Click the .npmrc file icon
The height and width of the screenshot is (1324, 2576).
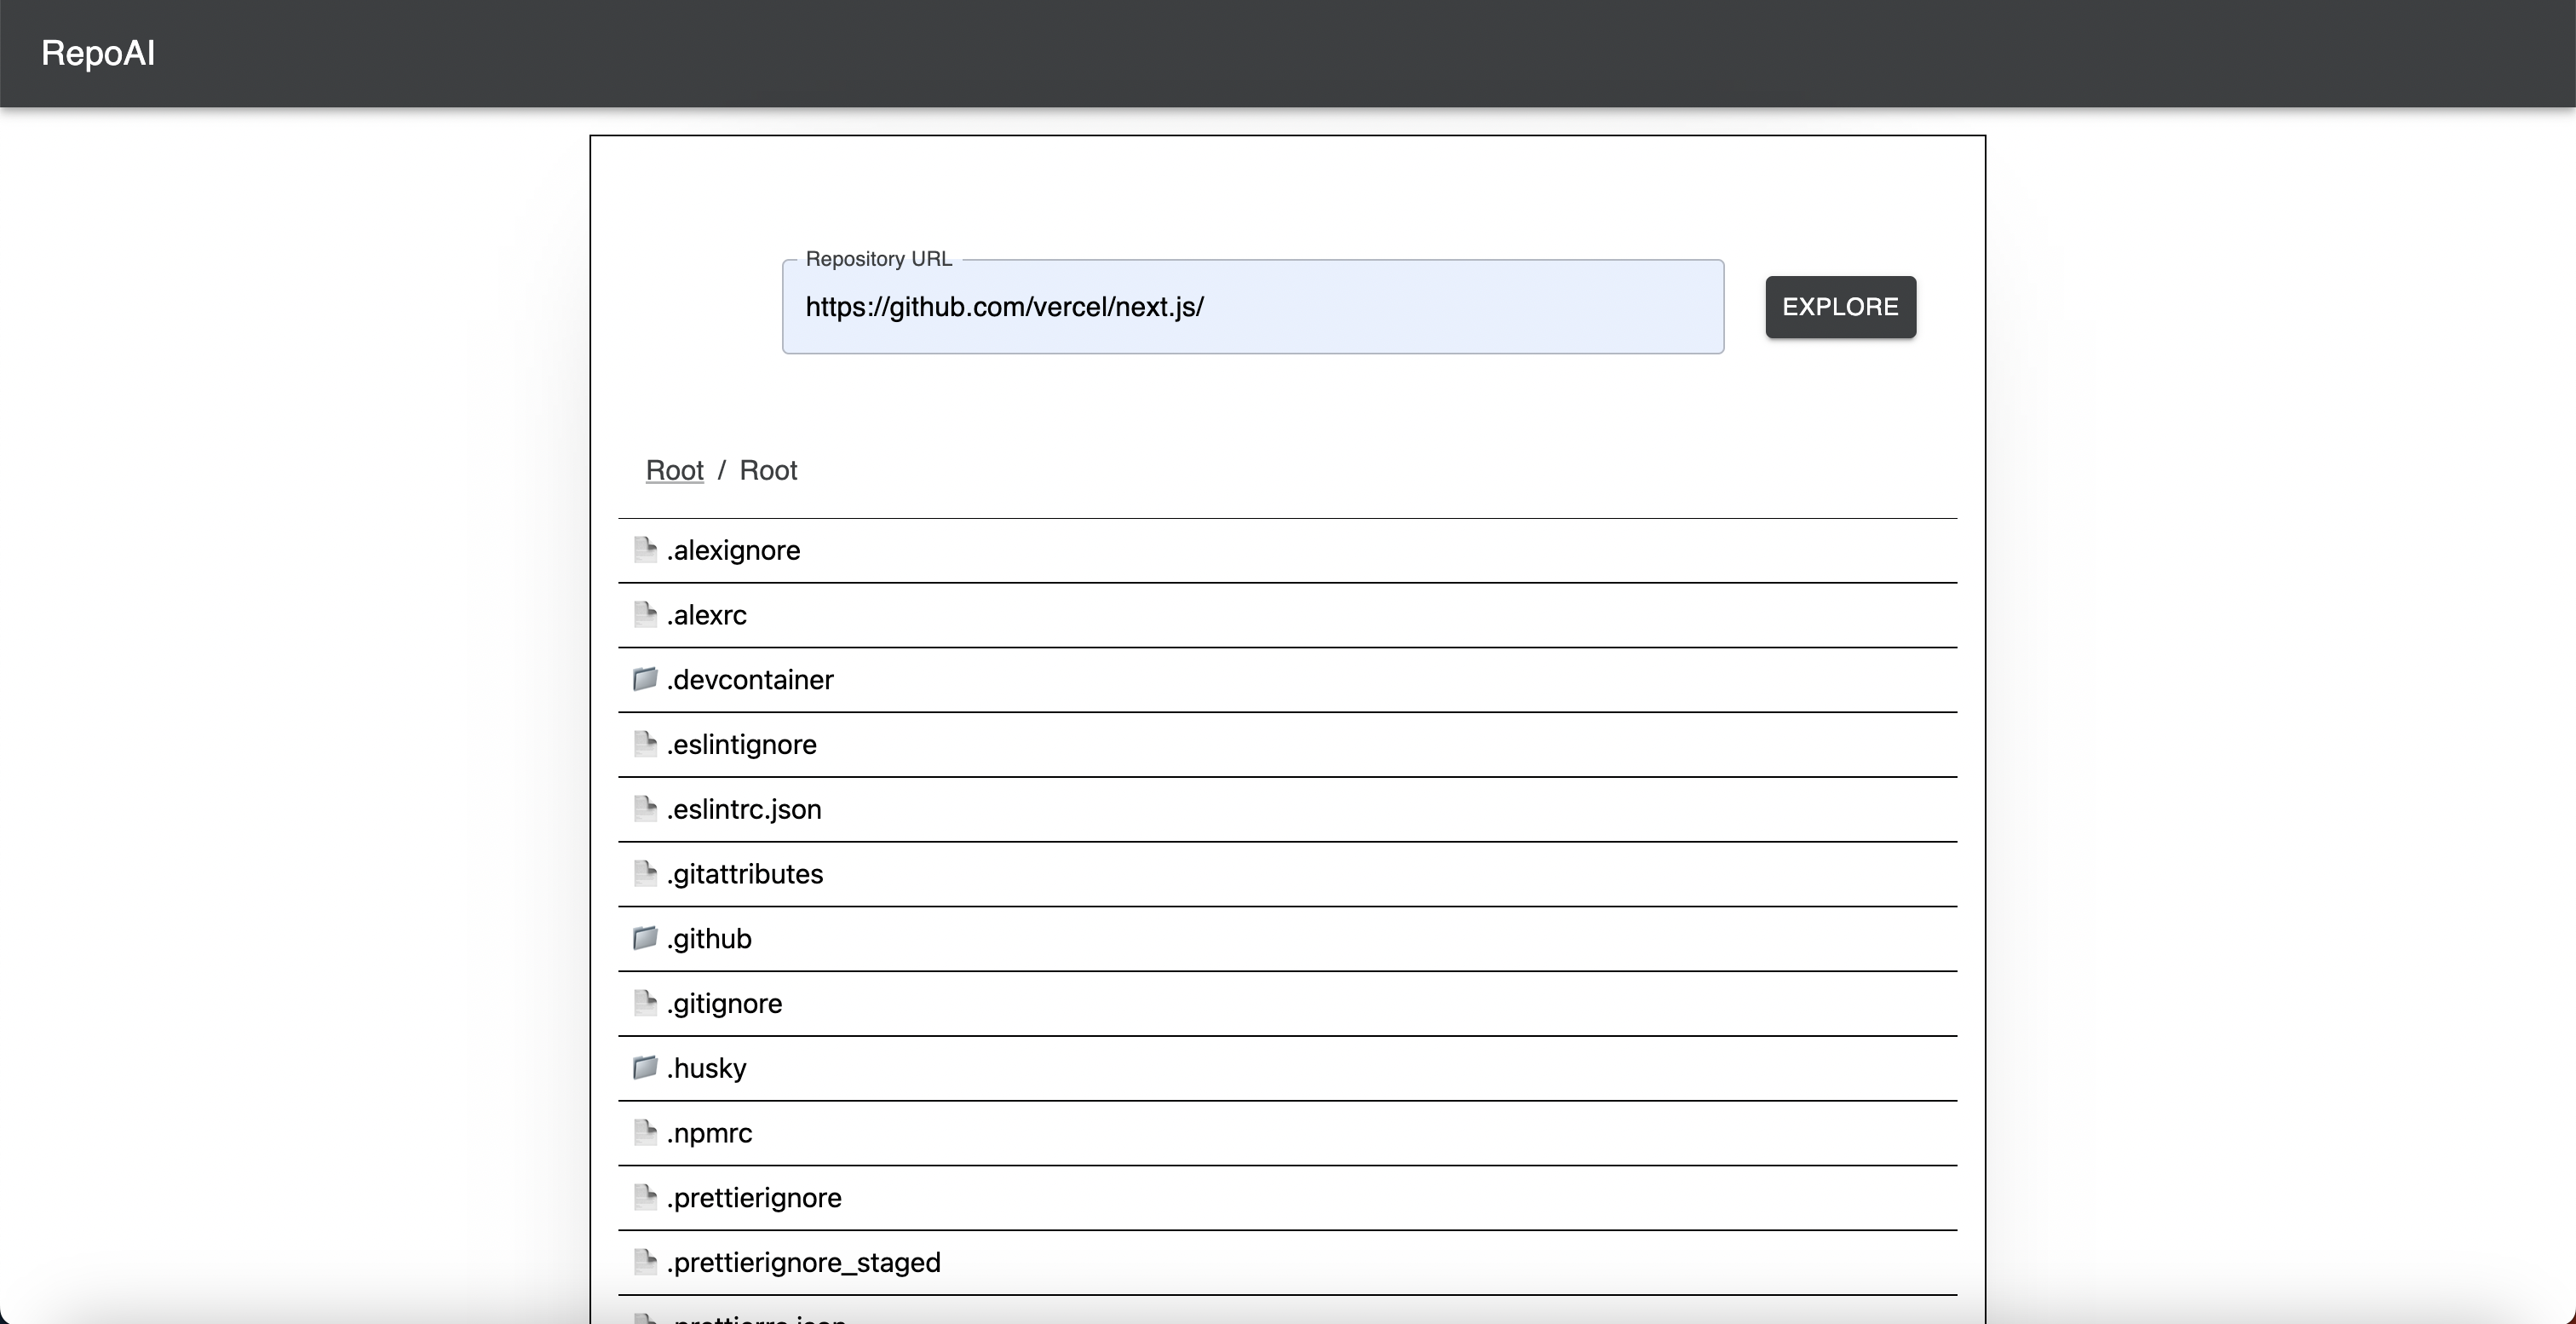[x=645, y=1132]
